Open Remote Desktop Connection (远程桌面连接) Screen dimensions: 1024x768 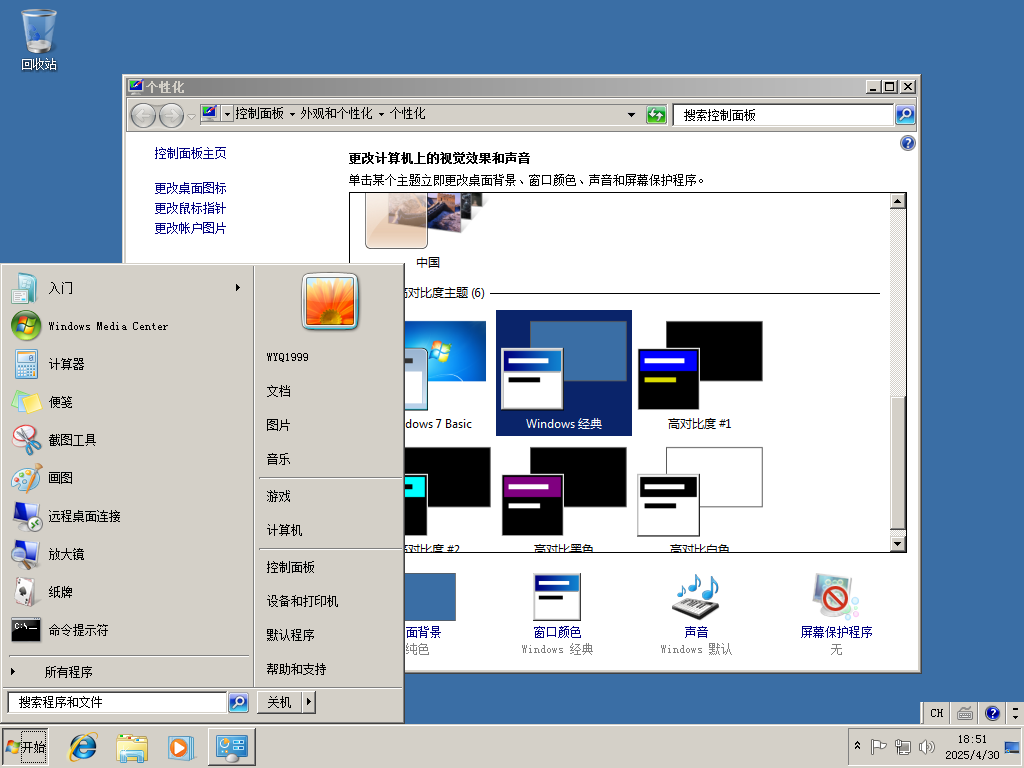(127, 516)
